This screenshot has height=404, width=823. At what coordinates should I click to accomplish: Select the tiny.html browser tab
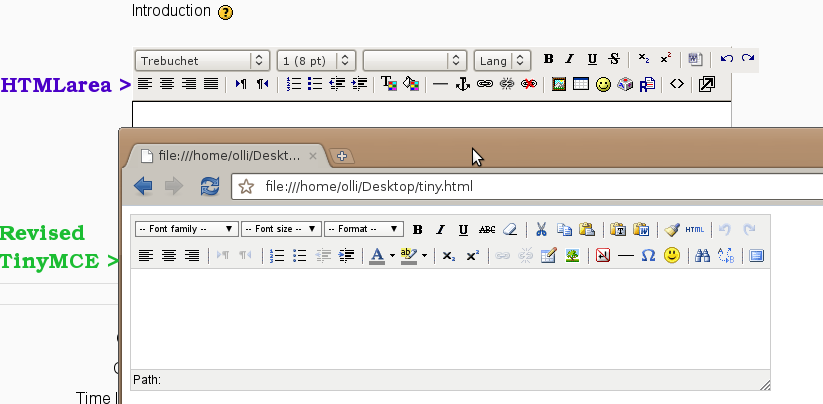point(228,156)
